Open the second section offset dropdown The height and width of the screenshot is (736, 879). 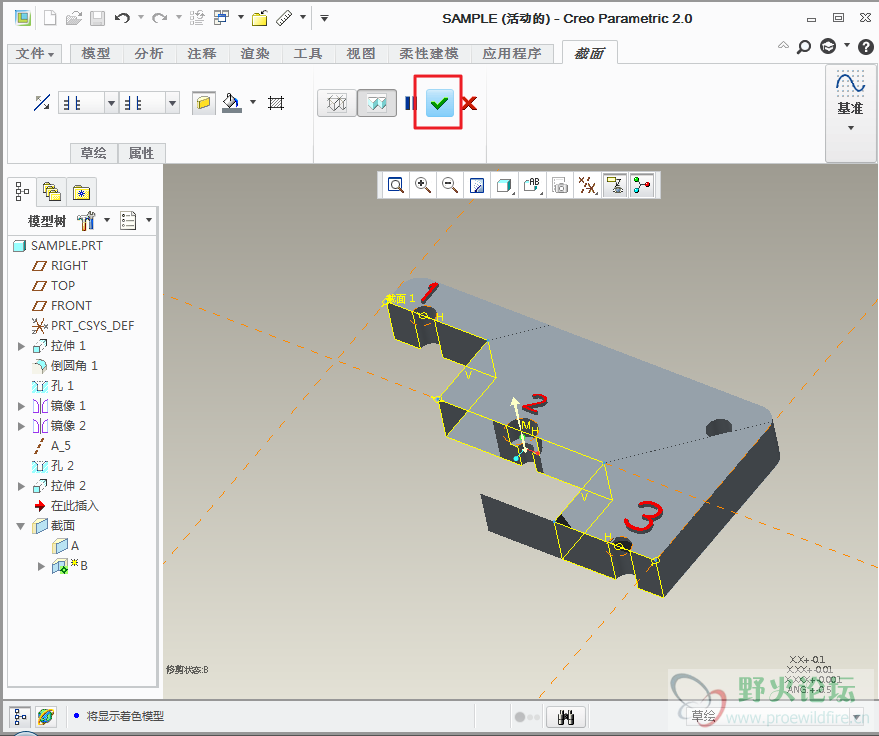tap(173, 103)
